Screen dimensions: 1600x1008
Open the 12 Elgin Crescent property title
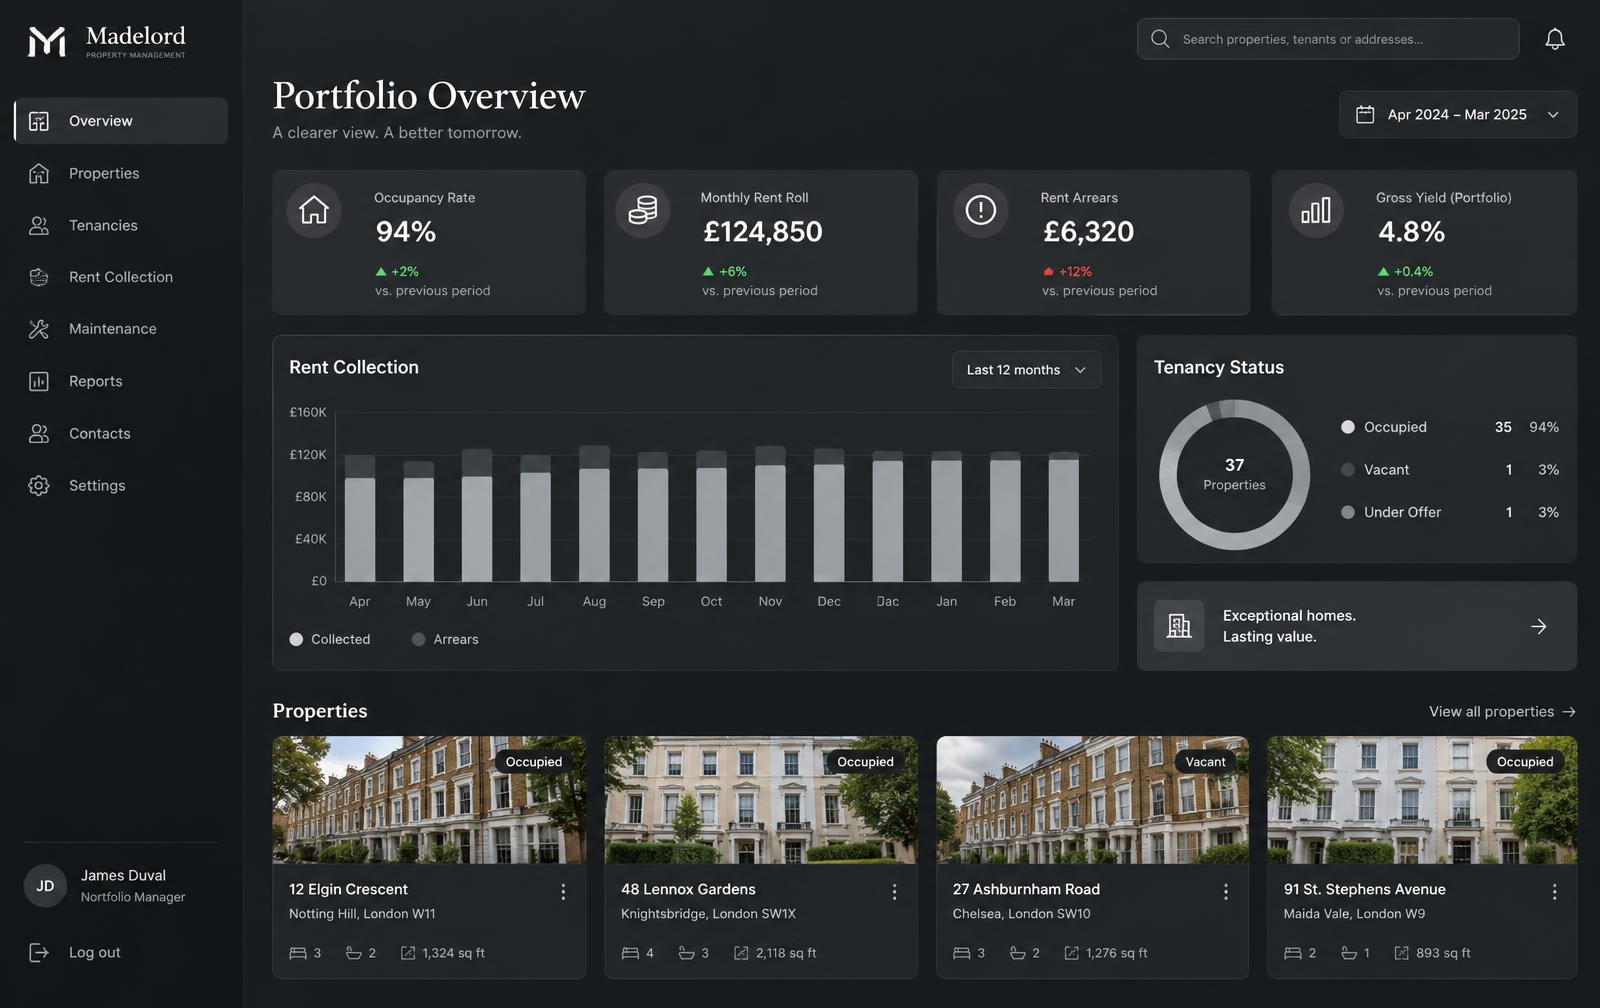(x=348, y=889)
